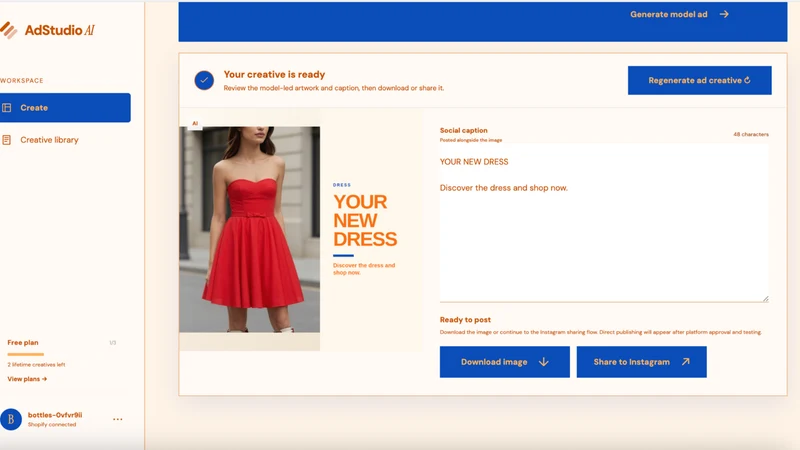Click the bottles-0vfvr9ii store name

pos(55,415)
